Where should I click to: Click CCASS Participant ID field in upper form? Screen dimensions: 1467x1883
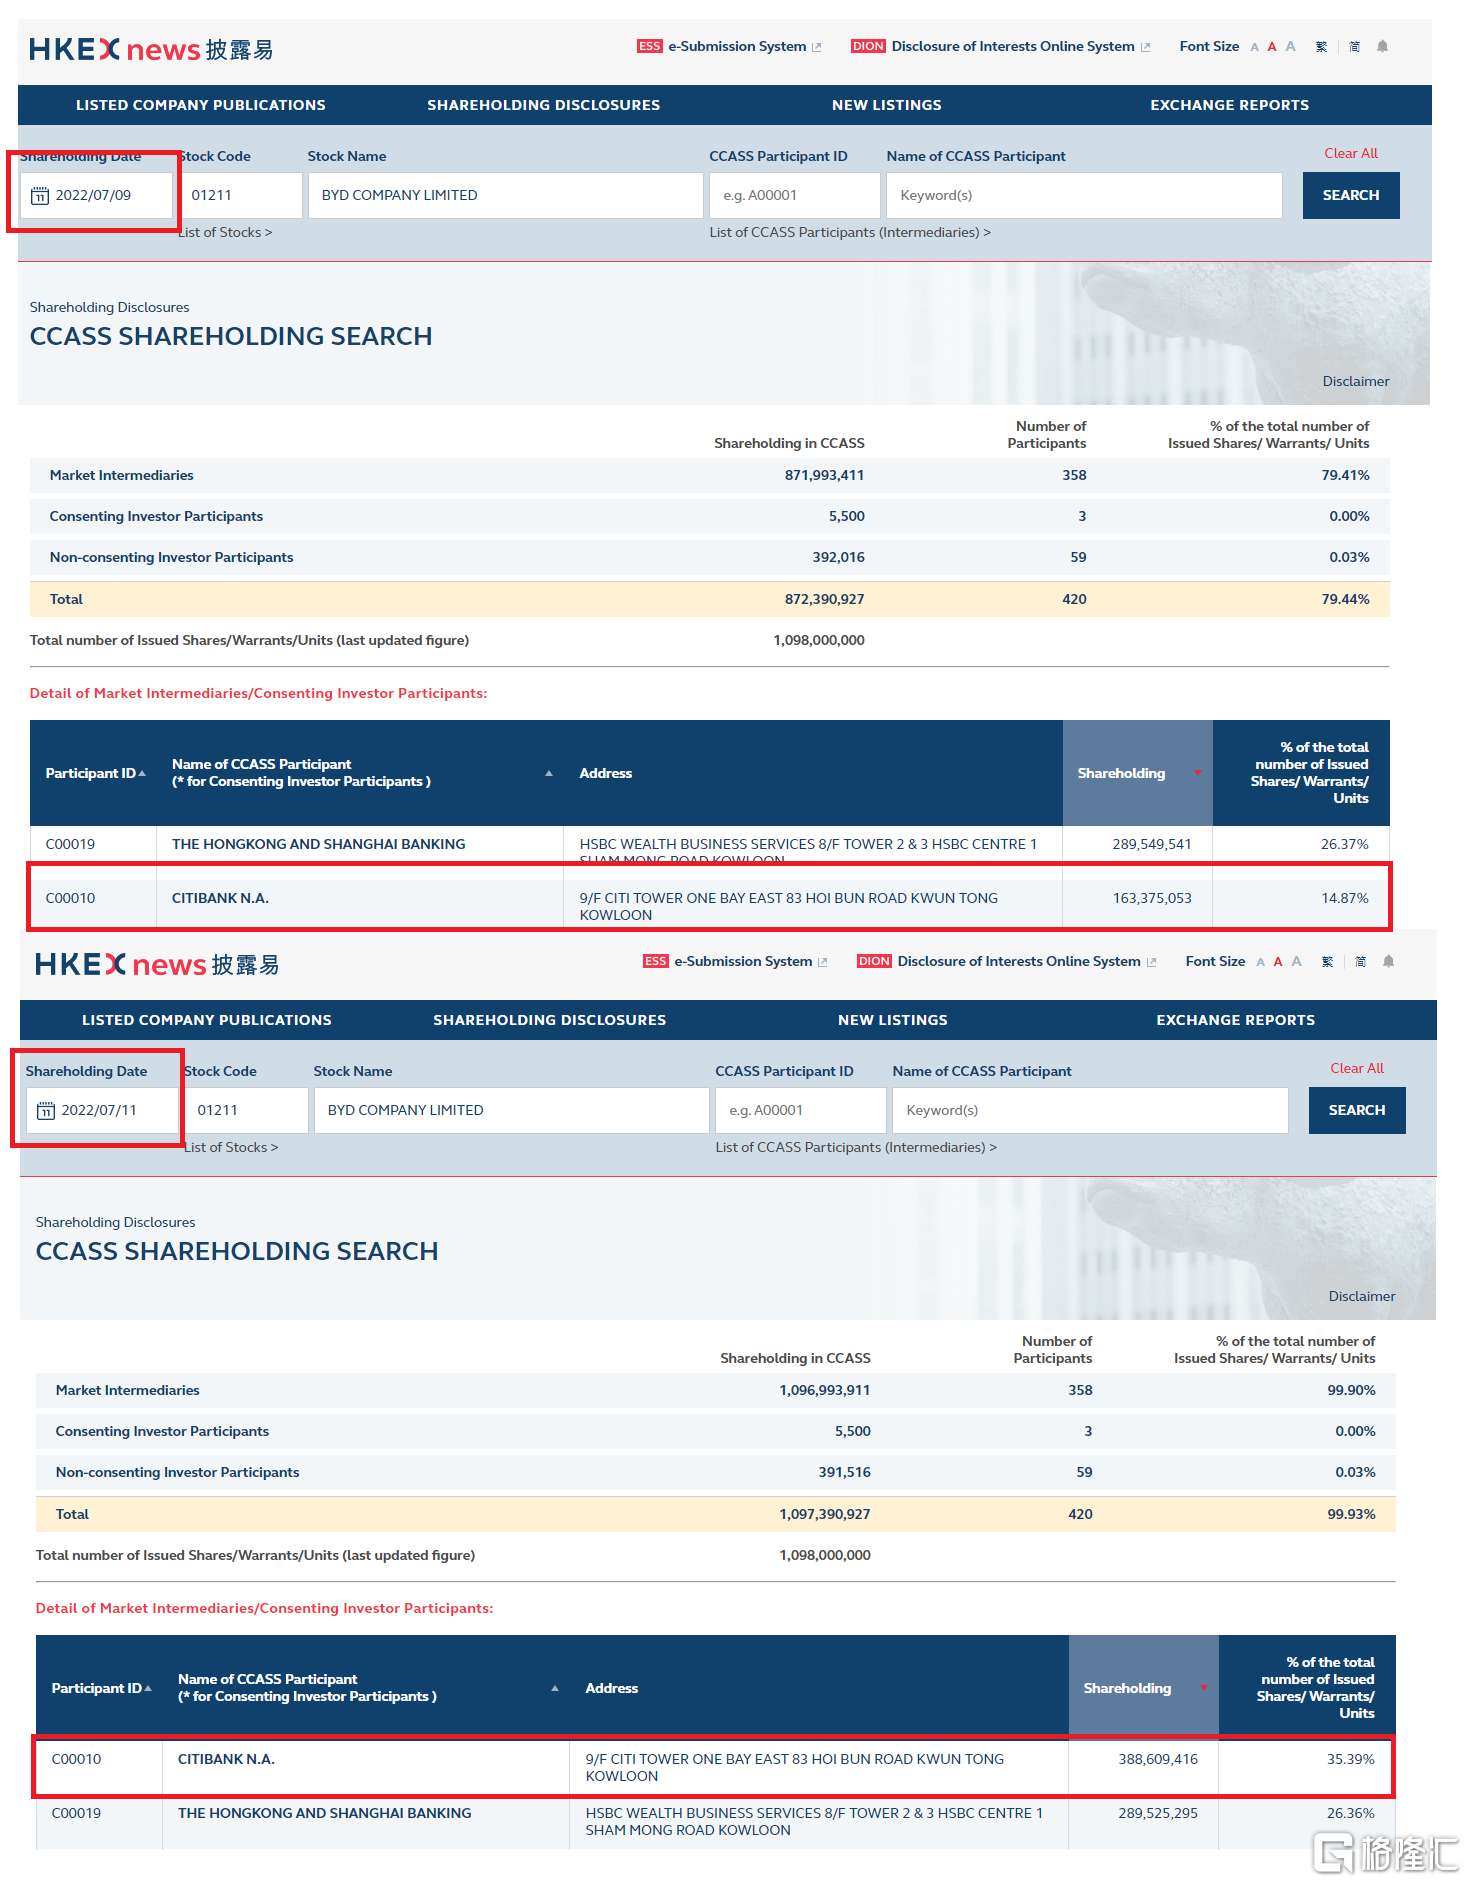pos(794,196)
